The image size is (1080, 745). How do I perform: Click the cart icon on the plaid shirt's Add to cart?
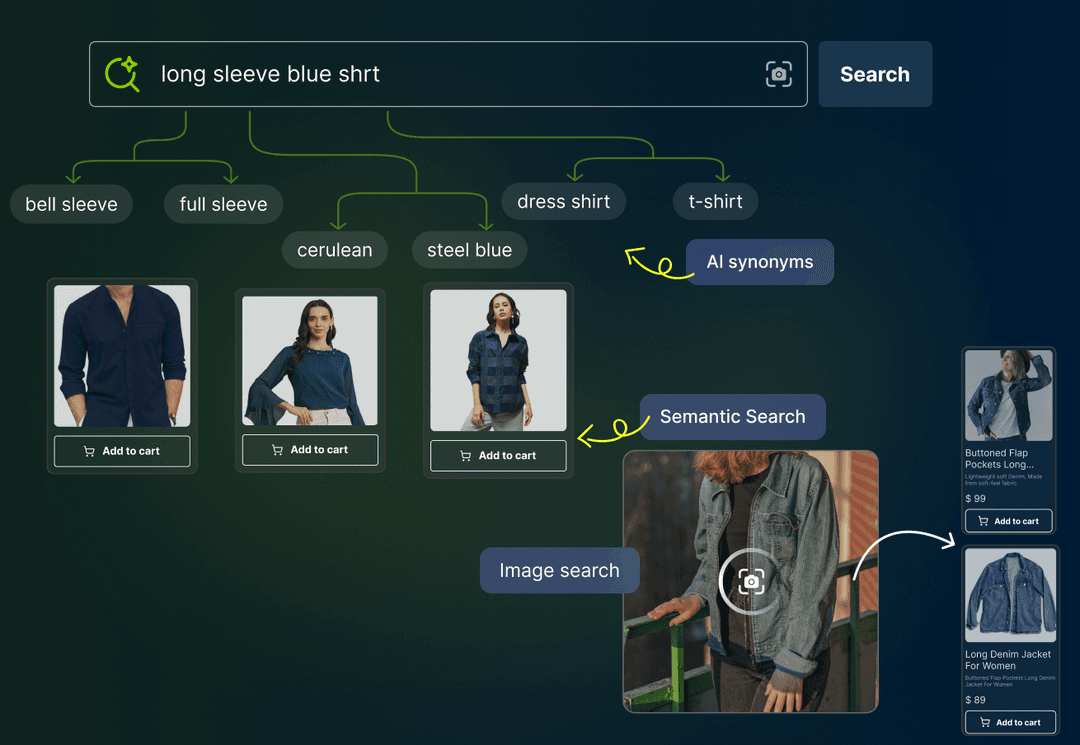(x=466, y=456)
